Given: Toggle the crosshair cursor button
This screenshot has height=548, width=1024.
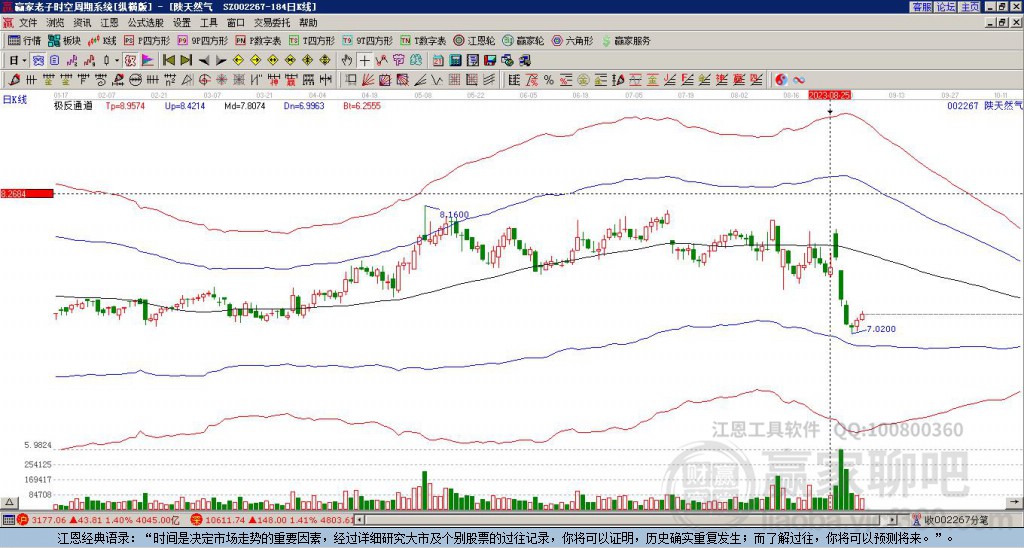Looking at the screenshot, I should tap(364, 61).
